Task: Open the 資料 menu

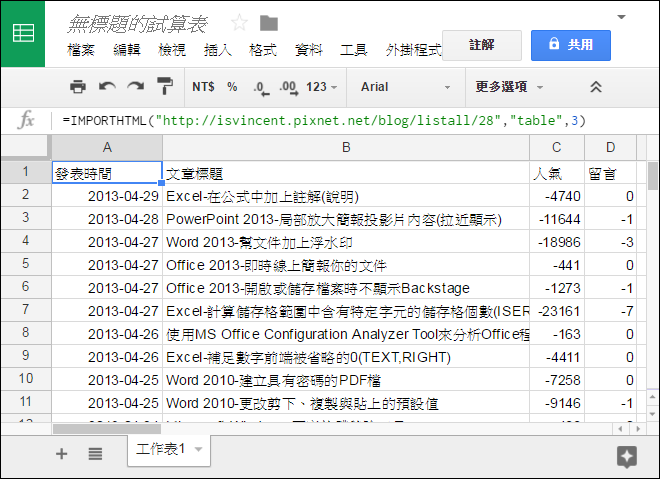Action: pos(309,50)
